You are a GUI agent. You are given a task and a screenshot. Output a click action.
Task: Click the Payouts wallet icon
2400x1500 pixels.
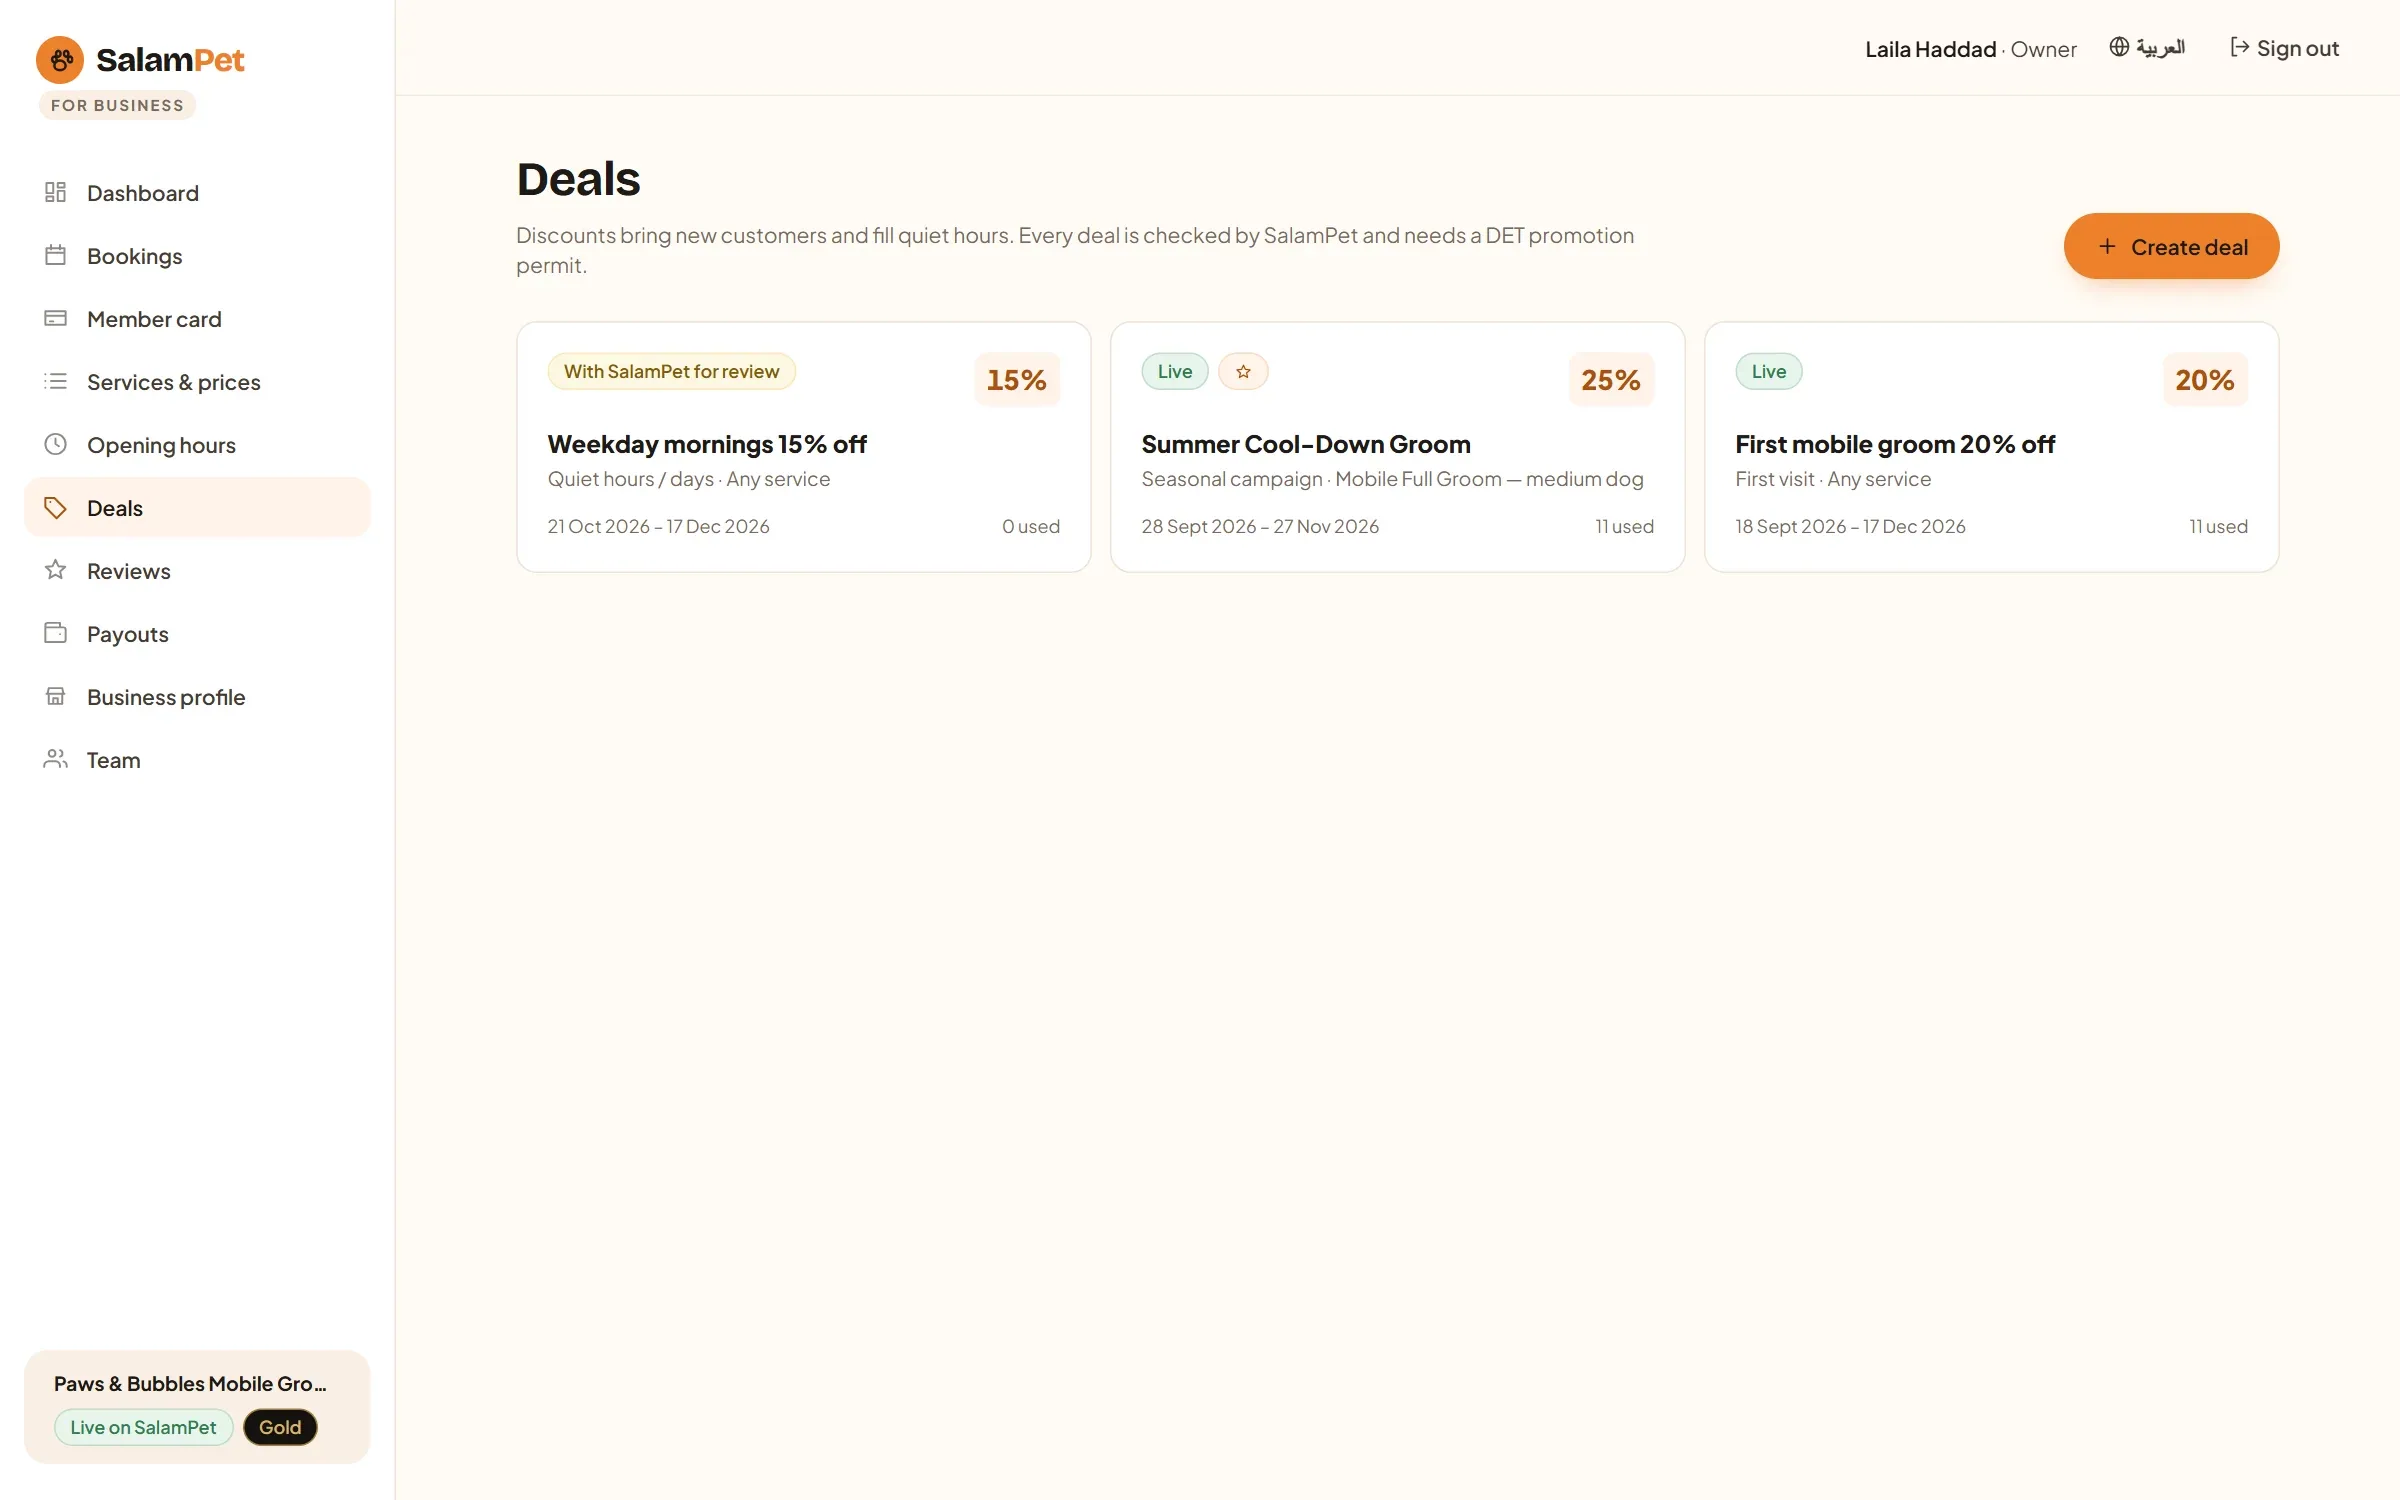tap(56, 633)
